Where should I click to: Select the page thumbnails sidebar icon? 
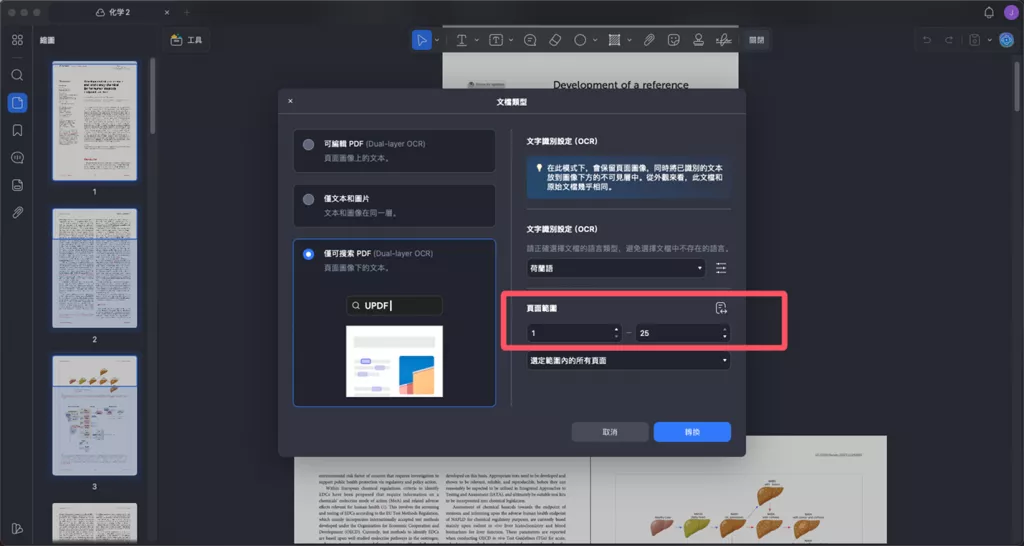coord(18,103)
